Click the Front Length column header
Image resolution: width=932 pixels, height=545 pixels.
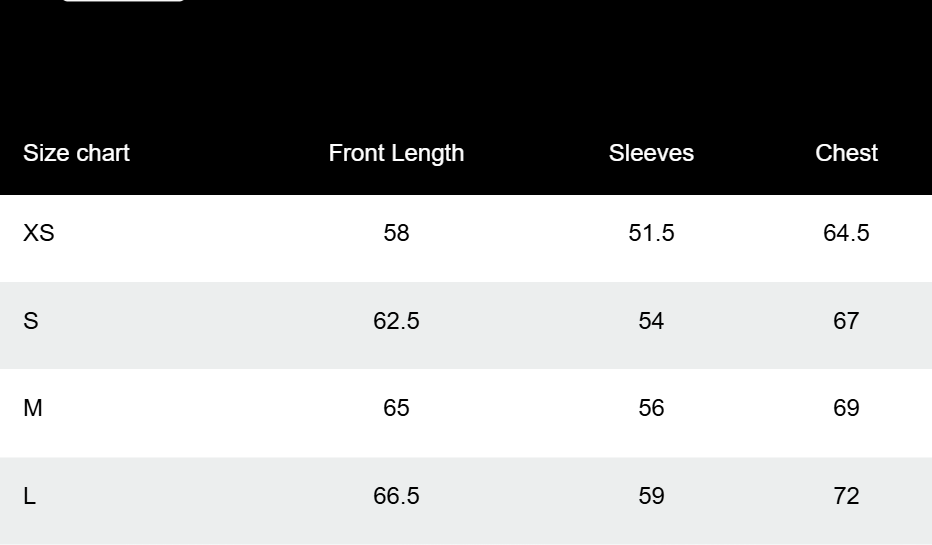(x=396, y=153)
